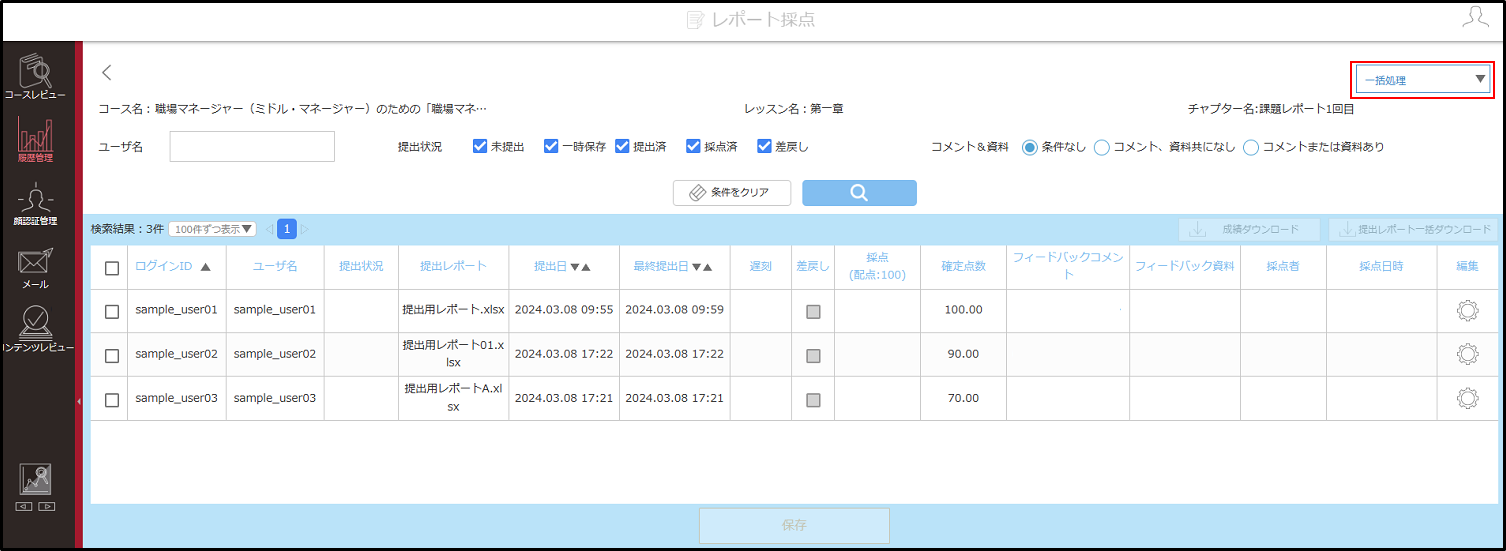Screen dimensions: 1506x551
Task: Go back with the left chevron arrow
Action: (107, 72)
